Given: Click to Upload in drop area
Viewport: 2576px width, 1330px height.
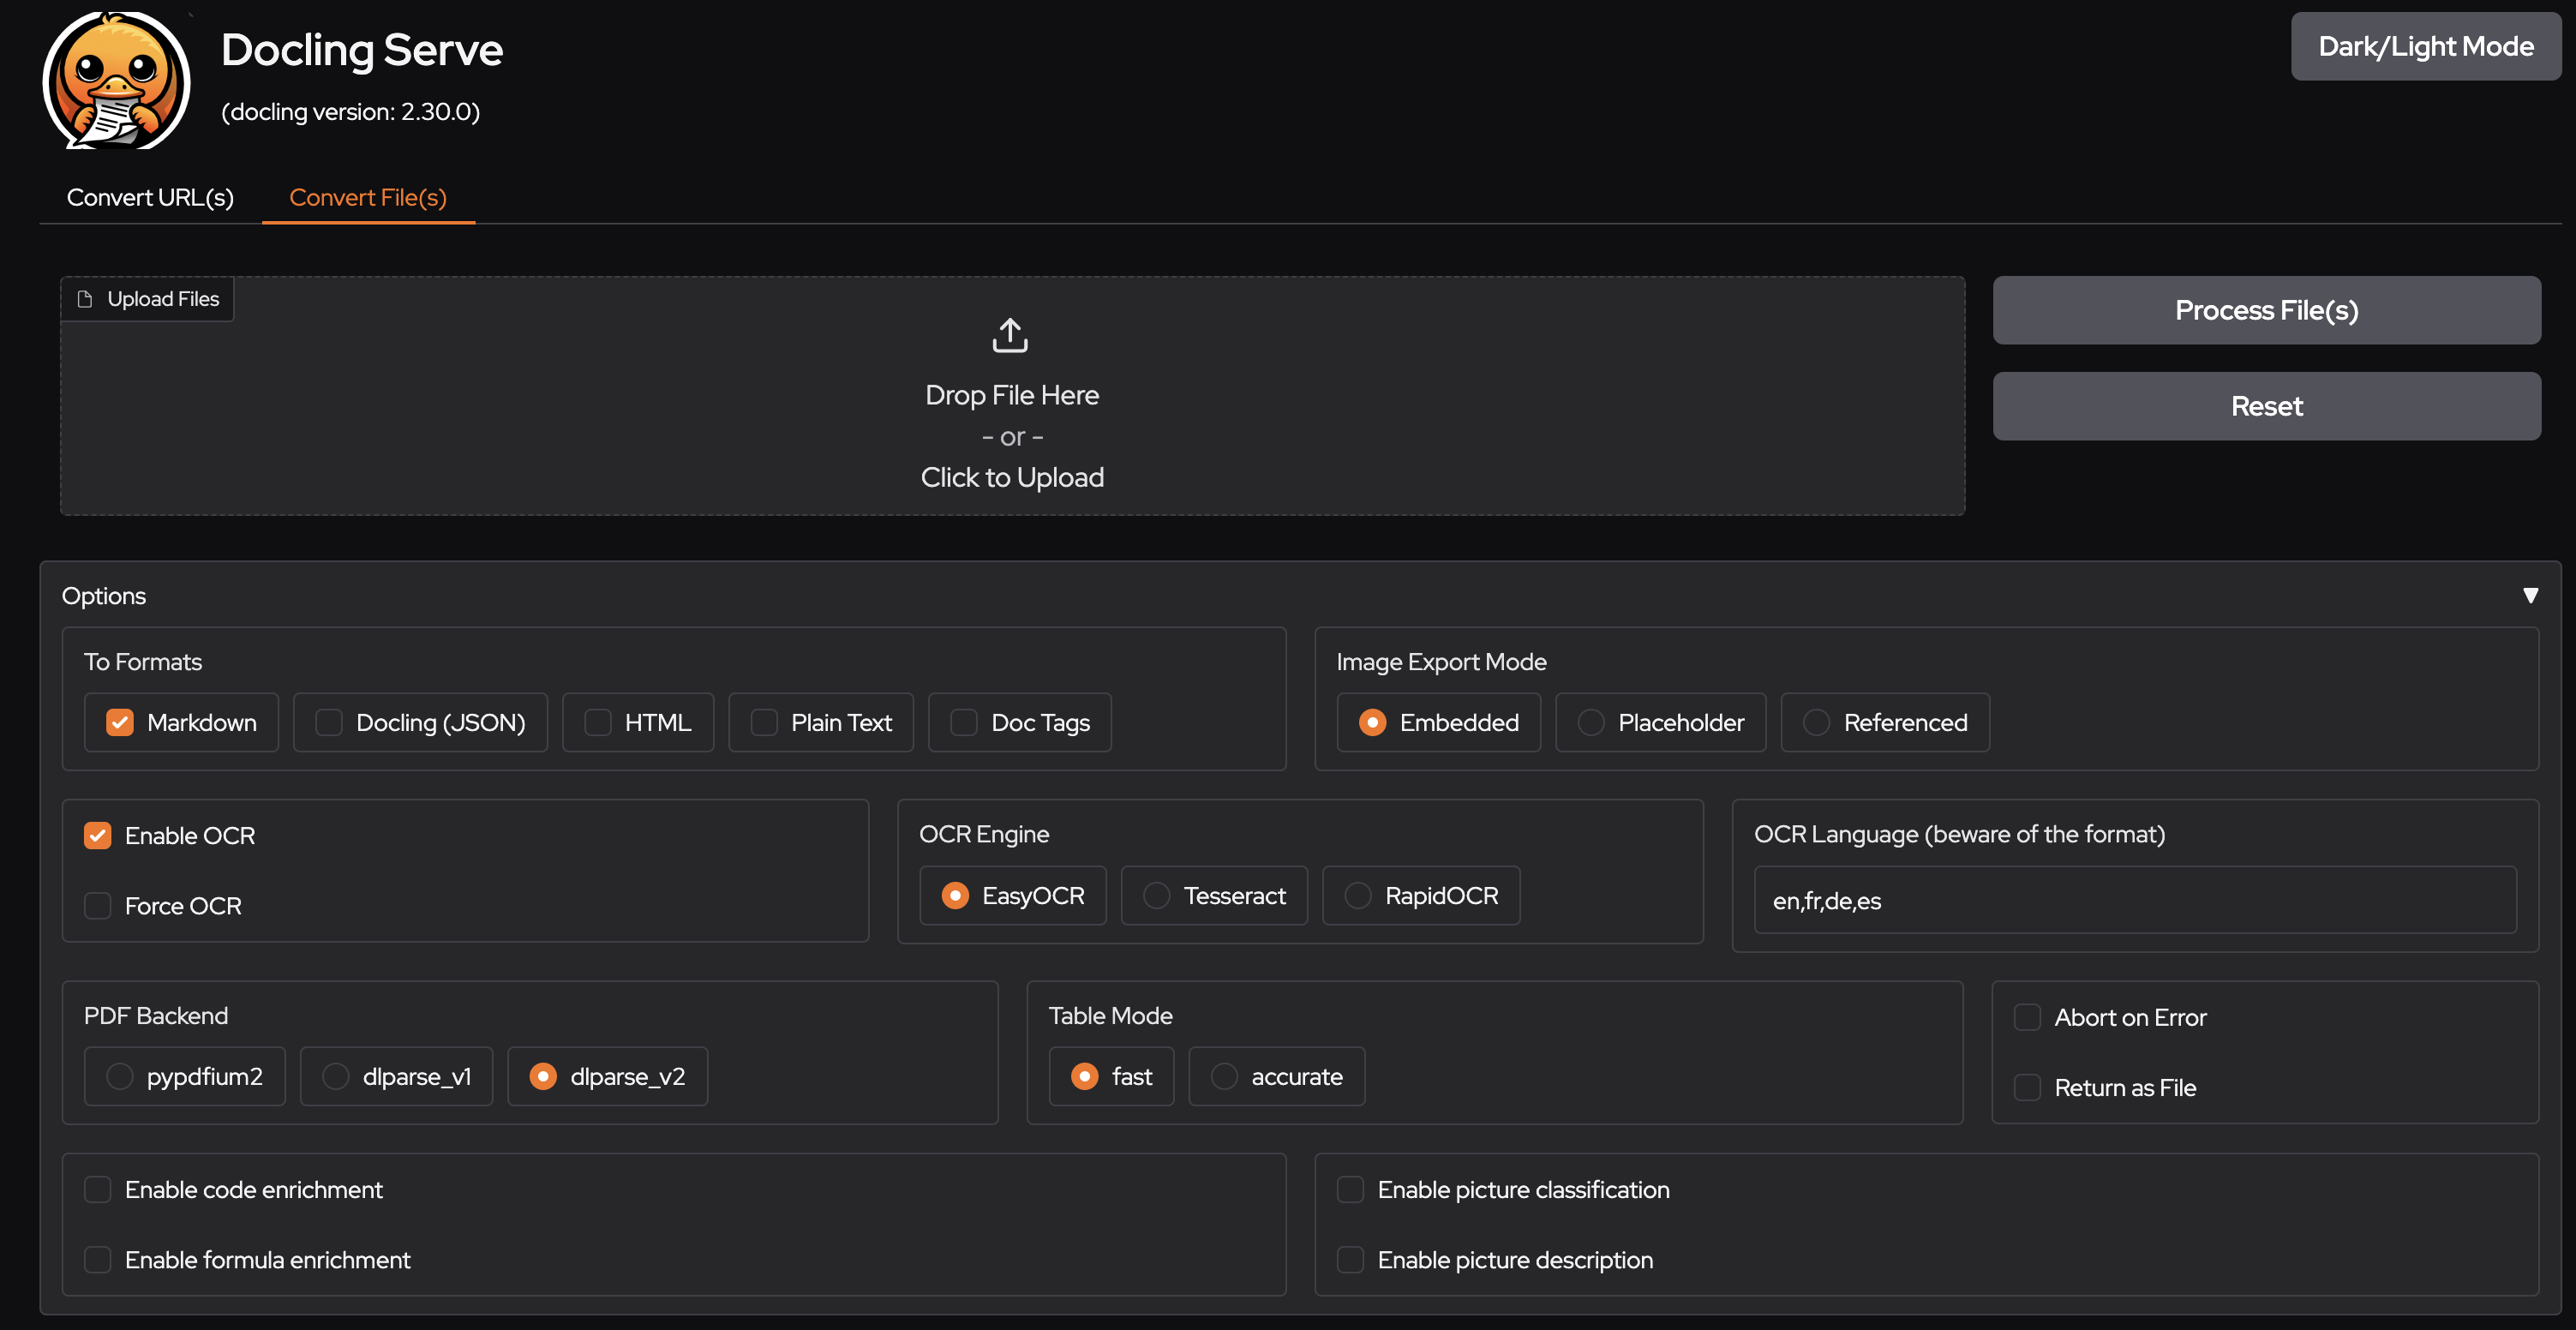Looking at the screenshot, I should click(1012, 477).
